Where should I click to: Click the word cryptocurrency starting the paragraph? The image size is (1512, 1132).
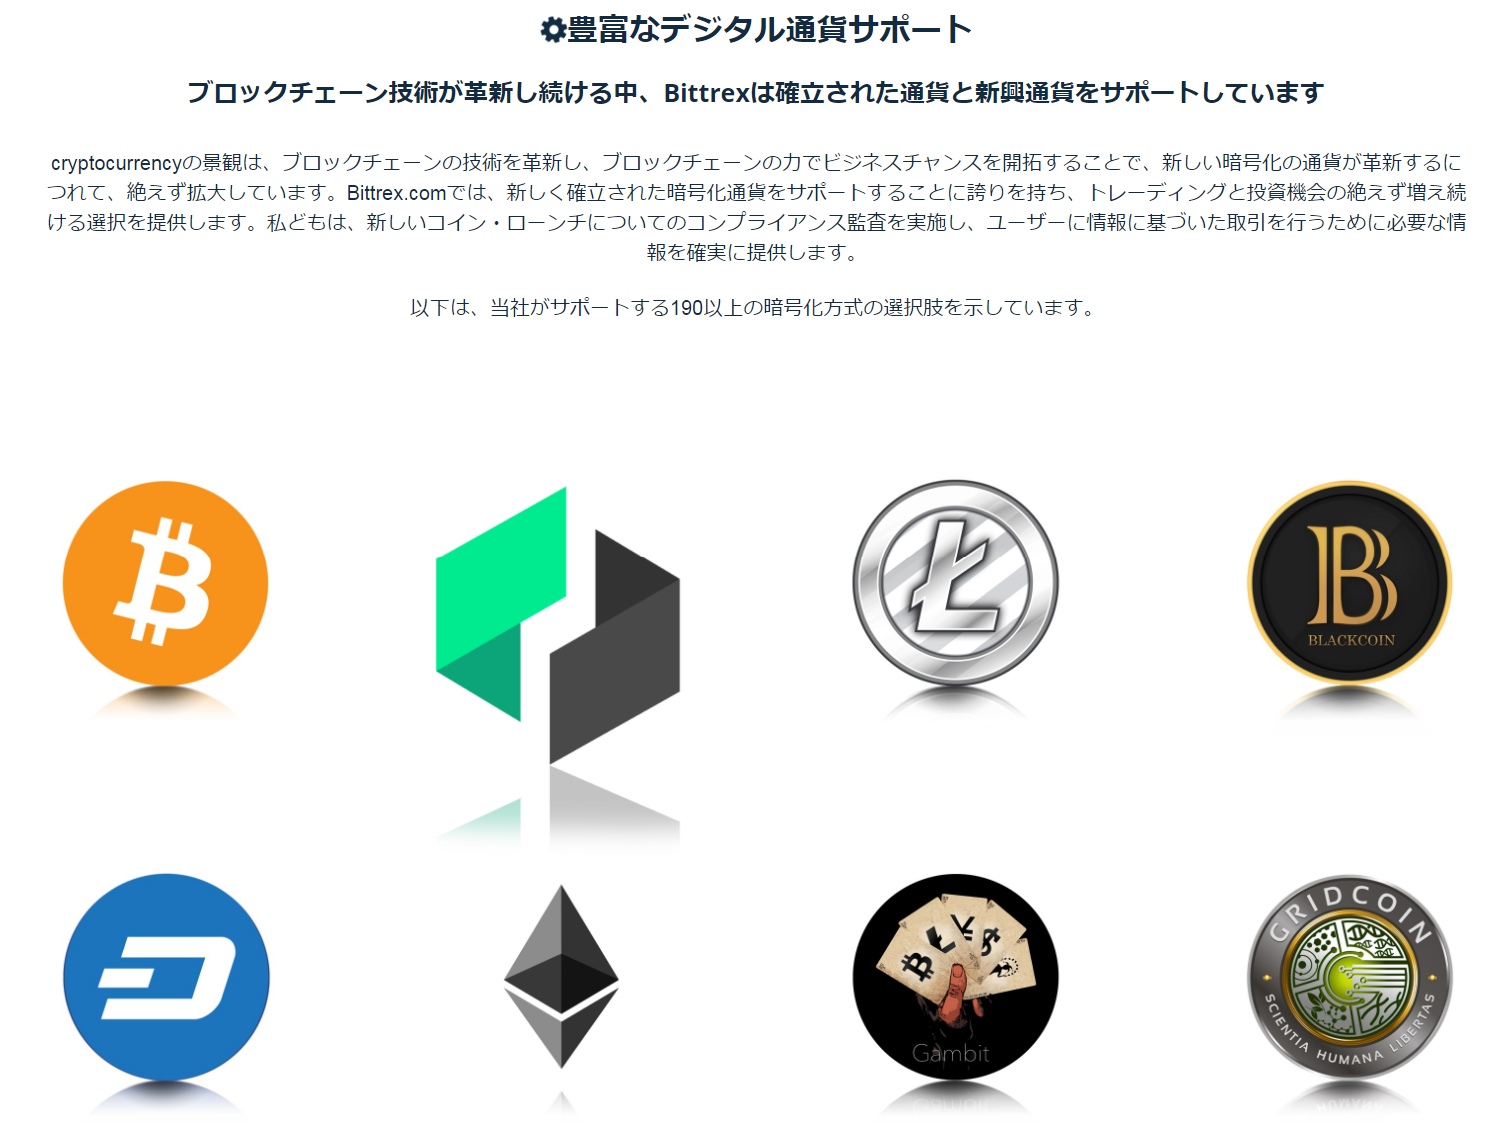pos(116,164)
